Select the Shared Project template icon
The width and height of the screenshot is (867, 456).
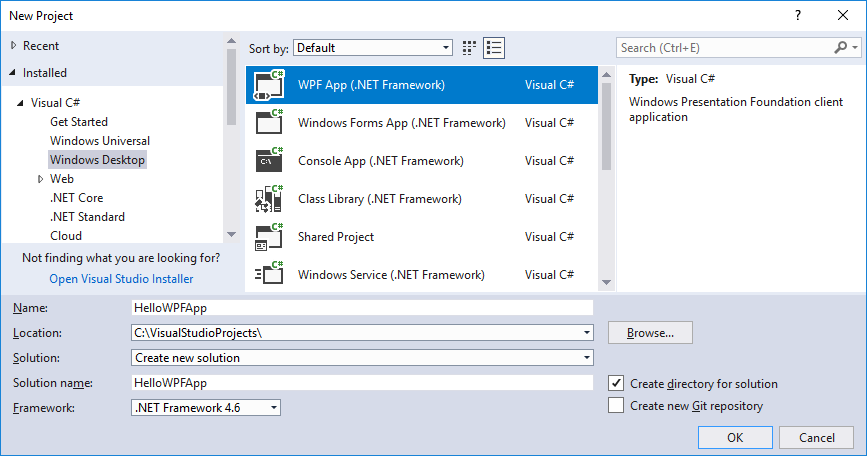coord(270,237)
